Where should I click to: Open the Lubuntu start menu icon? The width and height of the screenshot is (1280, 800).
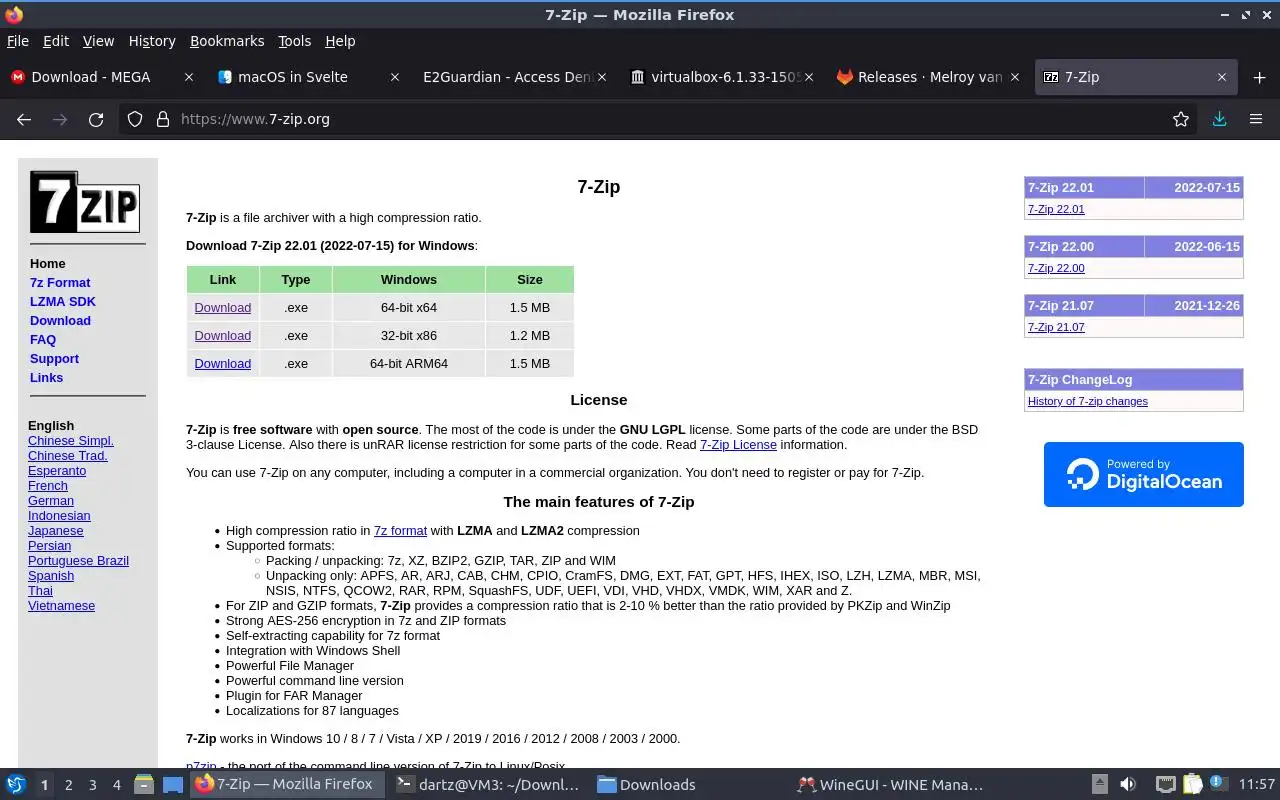pos(16,785)
